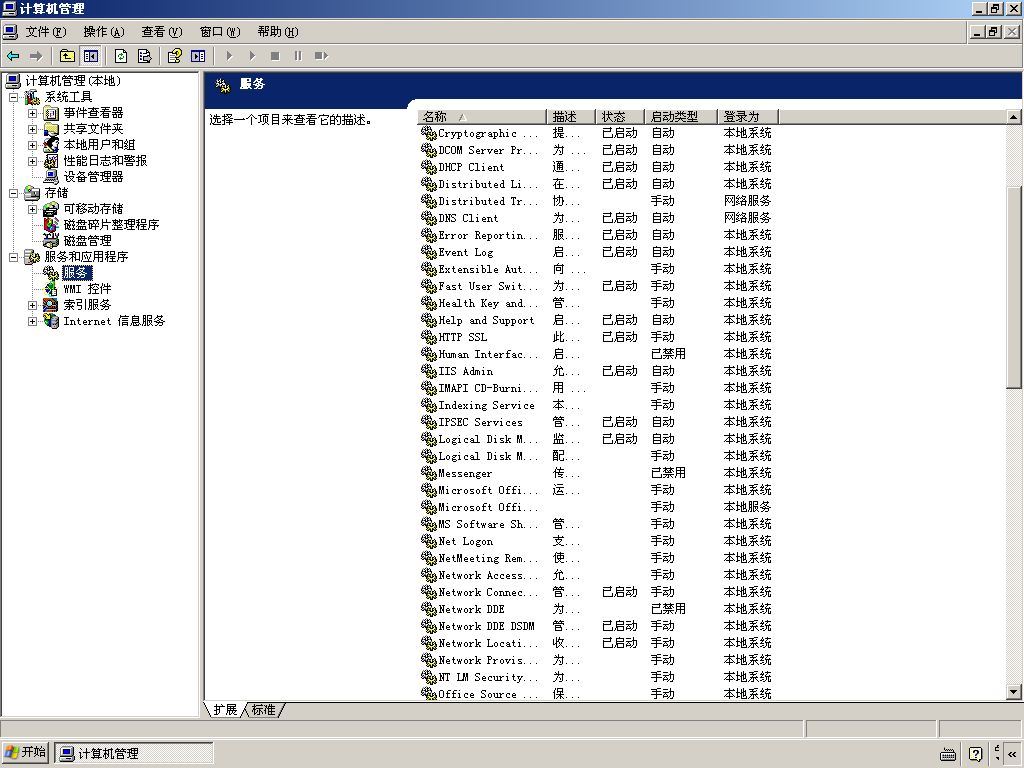The height and width of the screenshot is (768, 1024).
Task: Select the Disk Management (磁盘管理) node
Action: (x=88, y=241)
